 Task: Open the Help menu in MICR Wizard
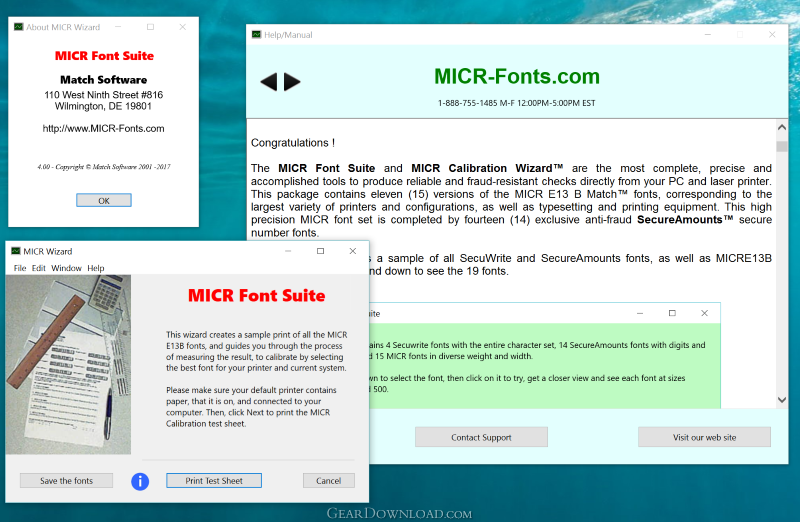tap(95, 268)
